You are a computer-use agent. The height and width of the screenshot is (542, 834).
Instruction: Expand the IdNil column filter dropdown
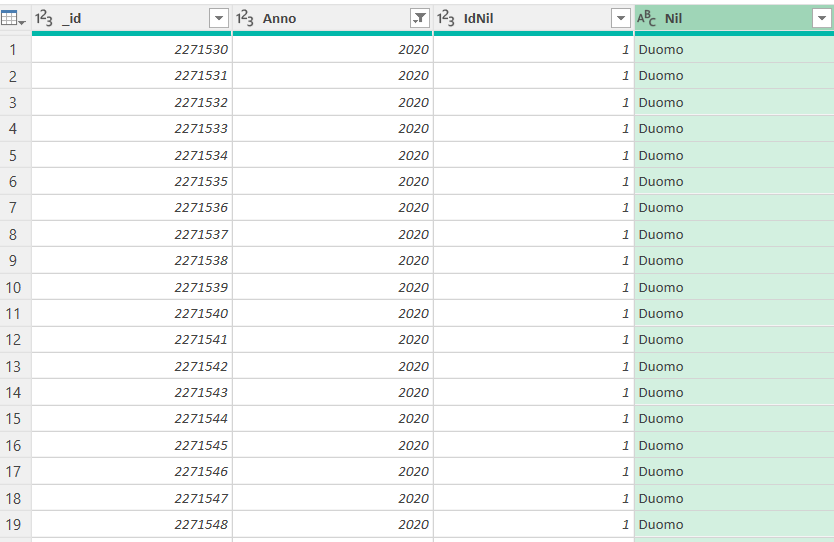(x=621, y=18)
